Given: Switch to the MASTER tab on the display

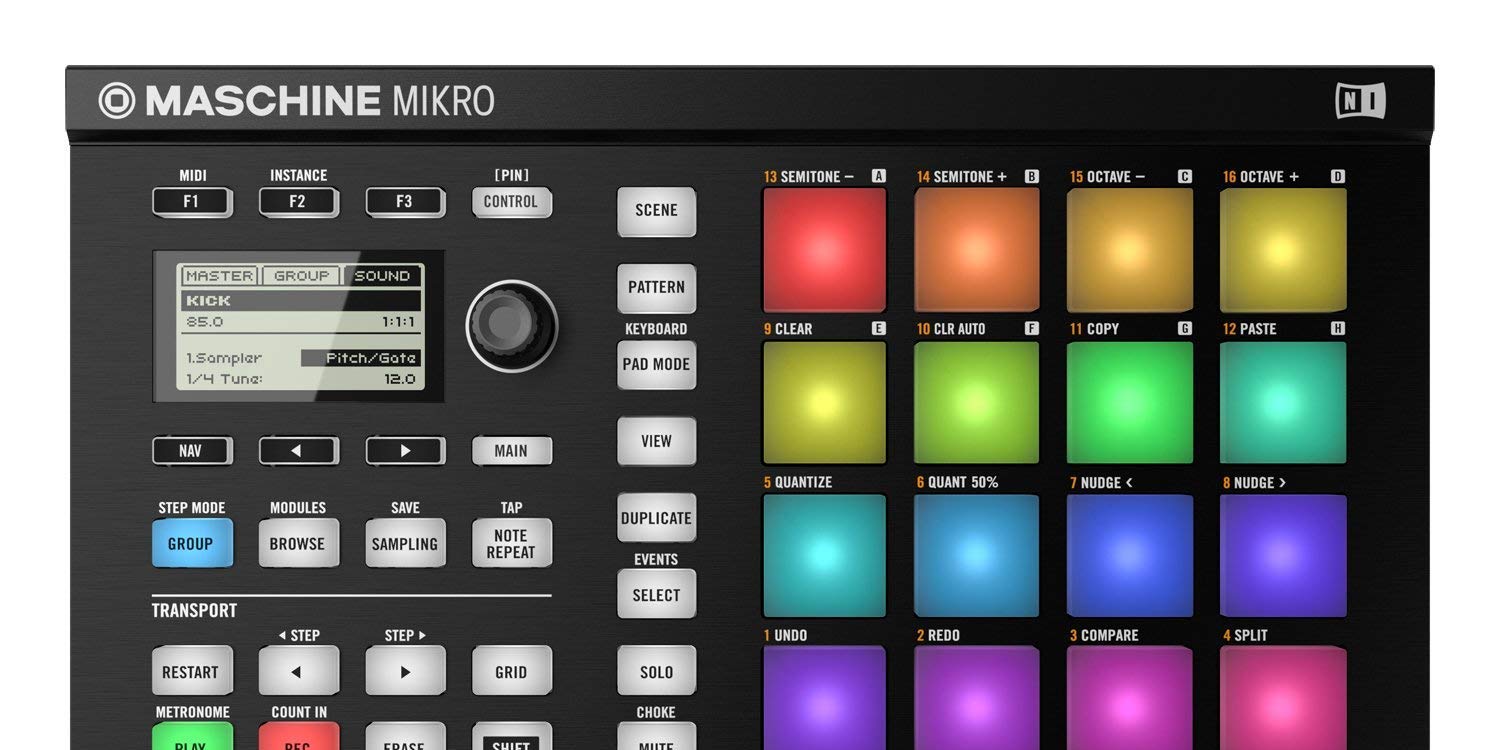Looking at the screenshot, I should tap(218, 275).
